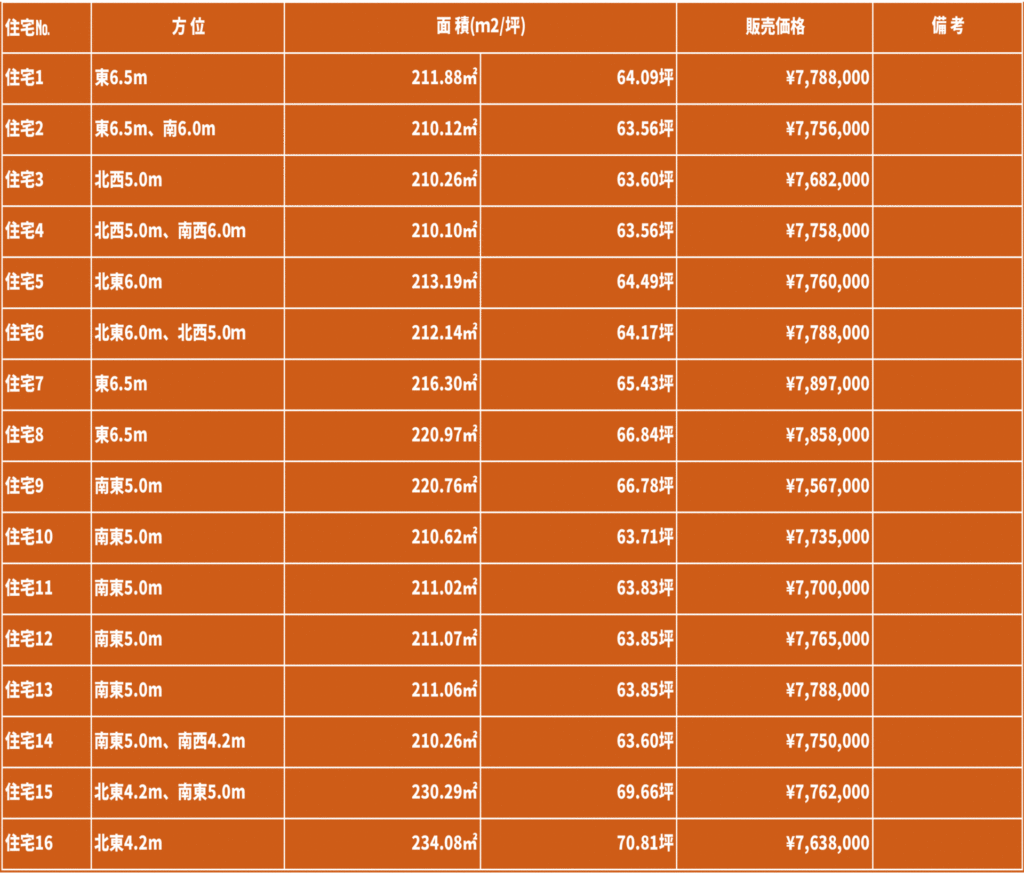Image resolution: width=1024 pixels, height=873 pixels.
Task: Select the 販売価格 column header
Action: click(x=775, y=27)
